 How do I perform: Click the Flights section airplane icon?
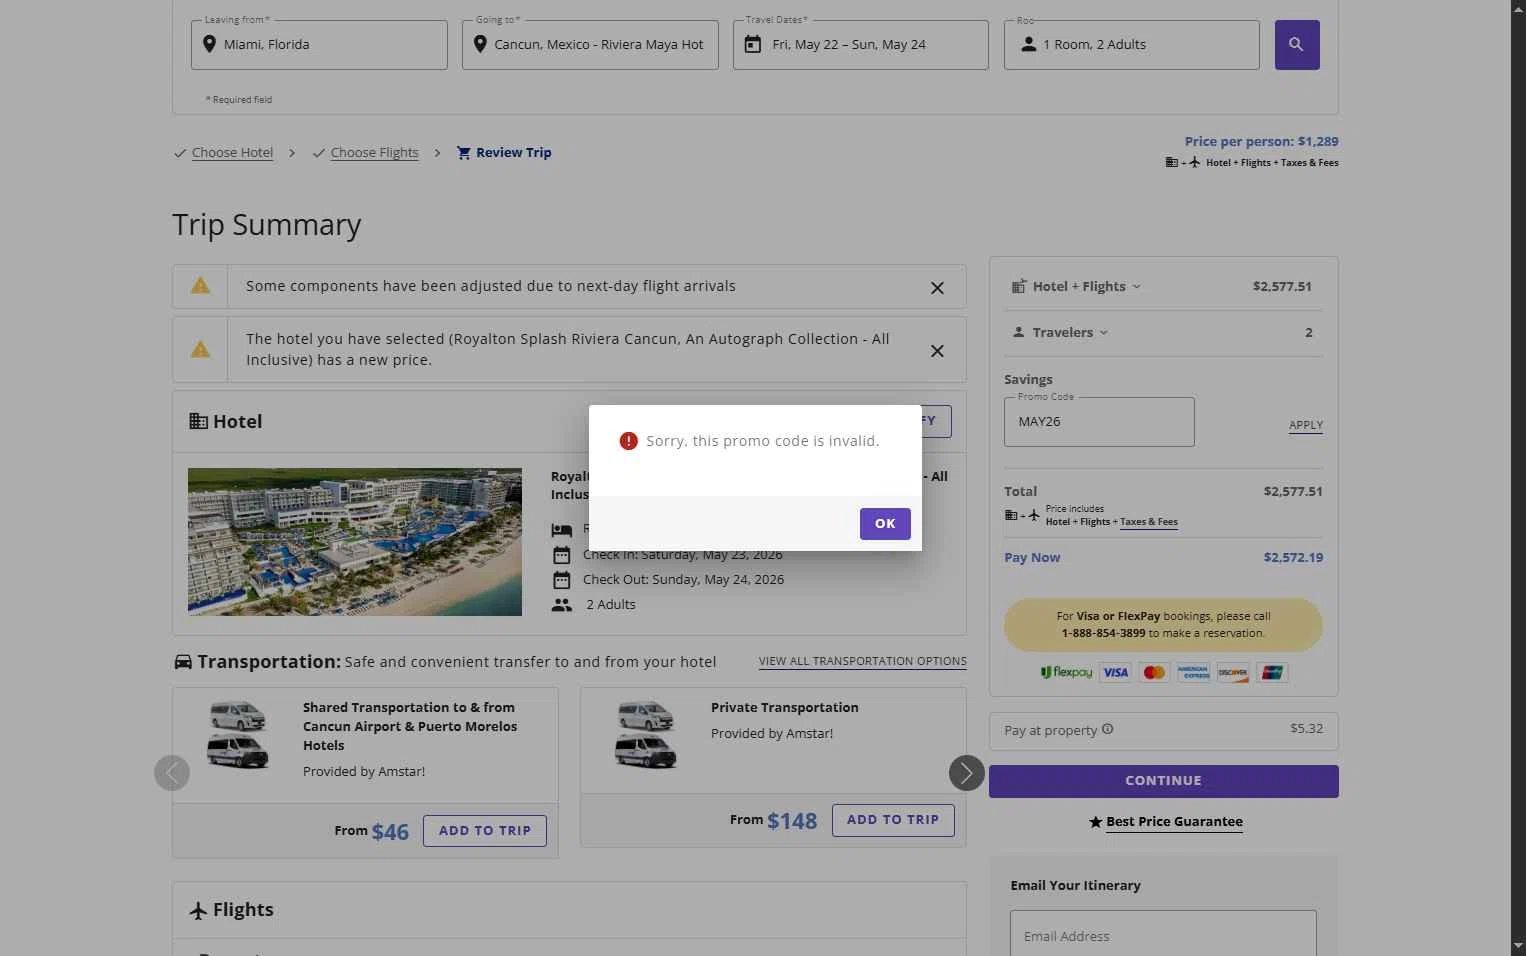click(198, 910)
